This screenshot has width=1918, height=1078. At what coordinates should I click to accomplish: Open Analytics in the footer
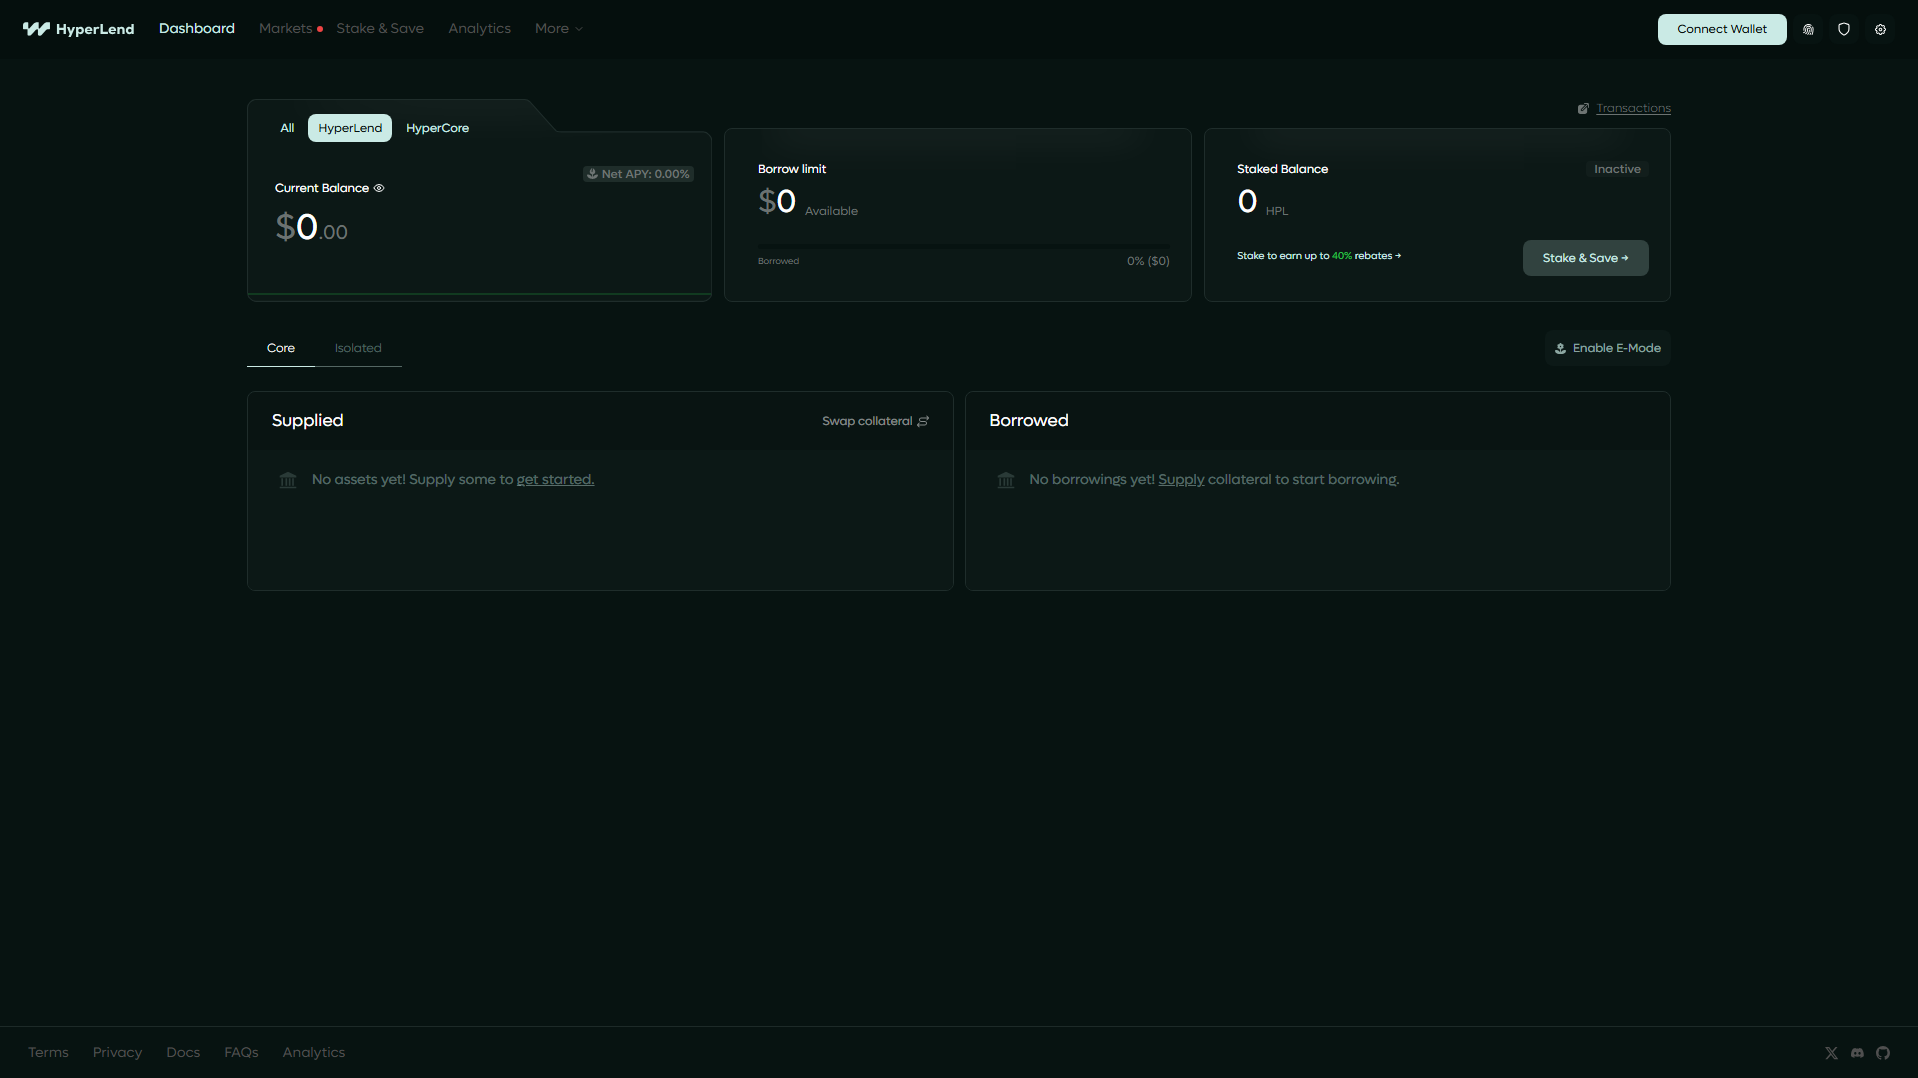pos(313,1052)
